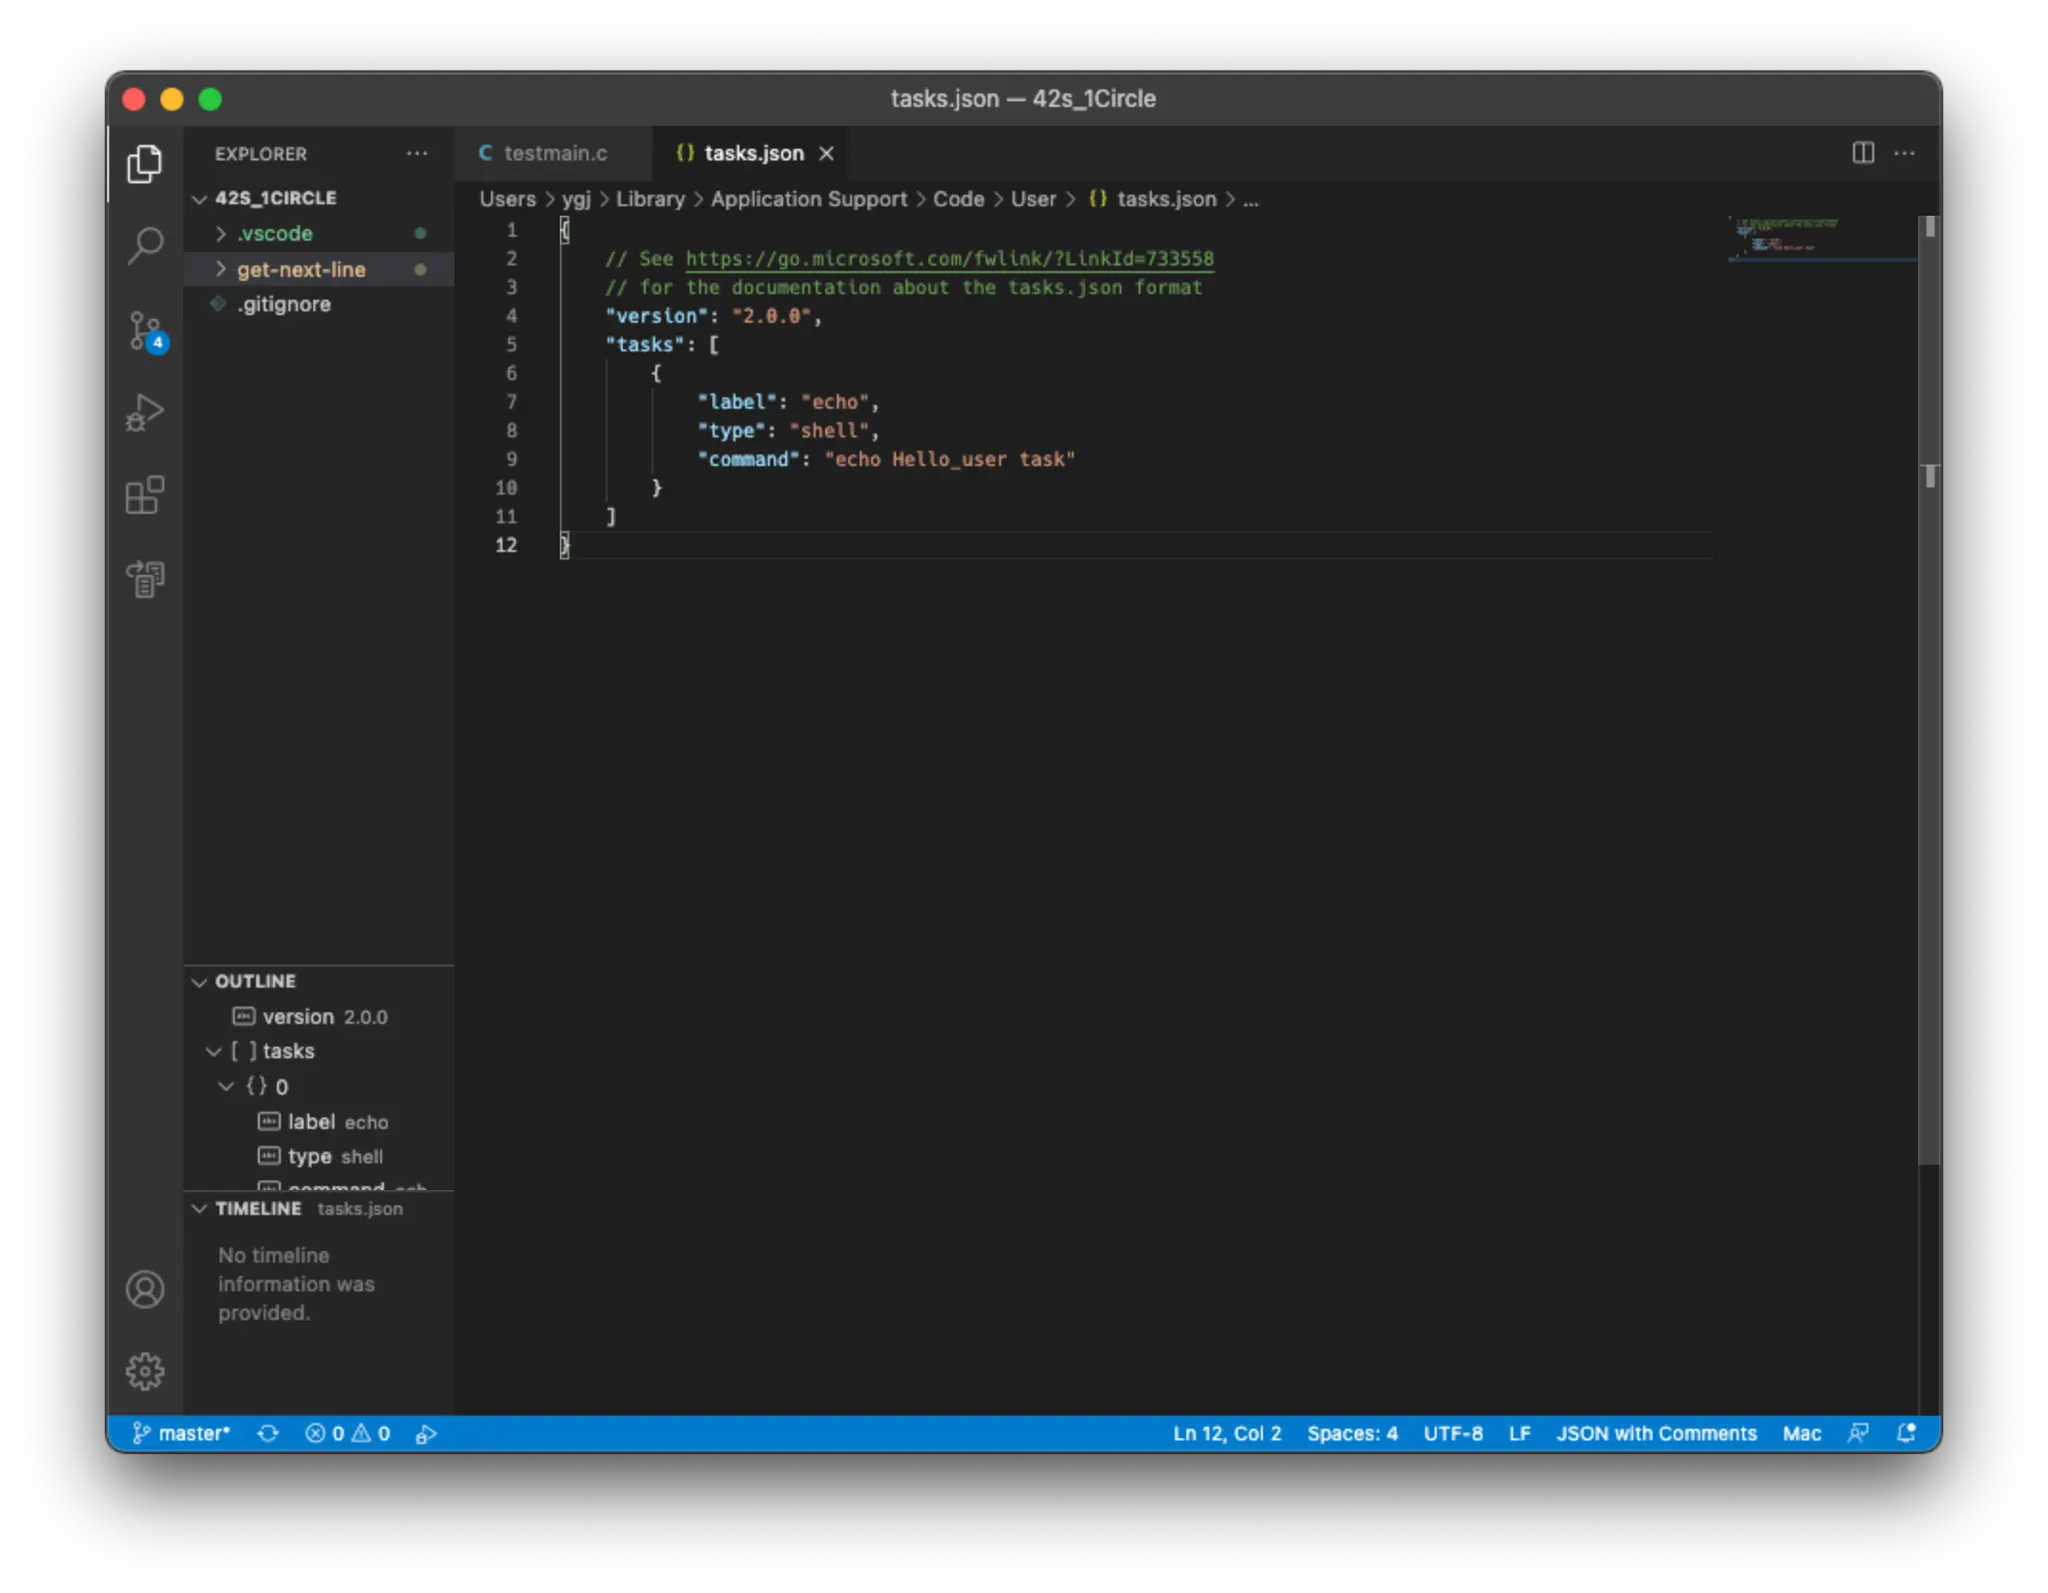Click Synchronize Changes icon in status bar
Viewport: 2048px width, 1593px height.
coord(268,1433)
